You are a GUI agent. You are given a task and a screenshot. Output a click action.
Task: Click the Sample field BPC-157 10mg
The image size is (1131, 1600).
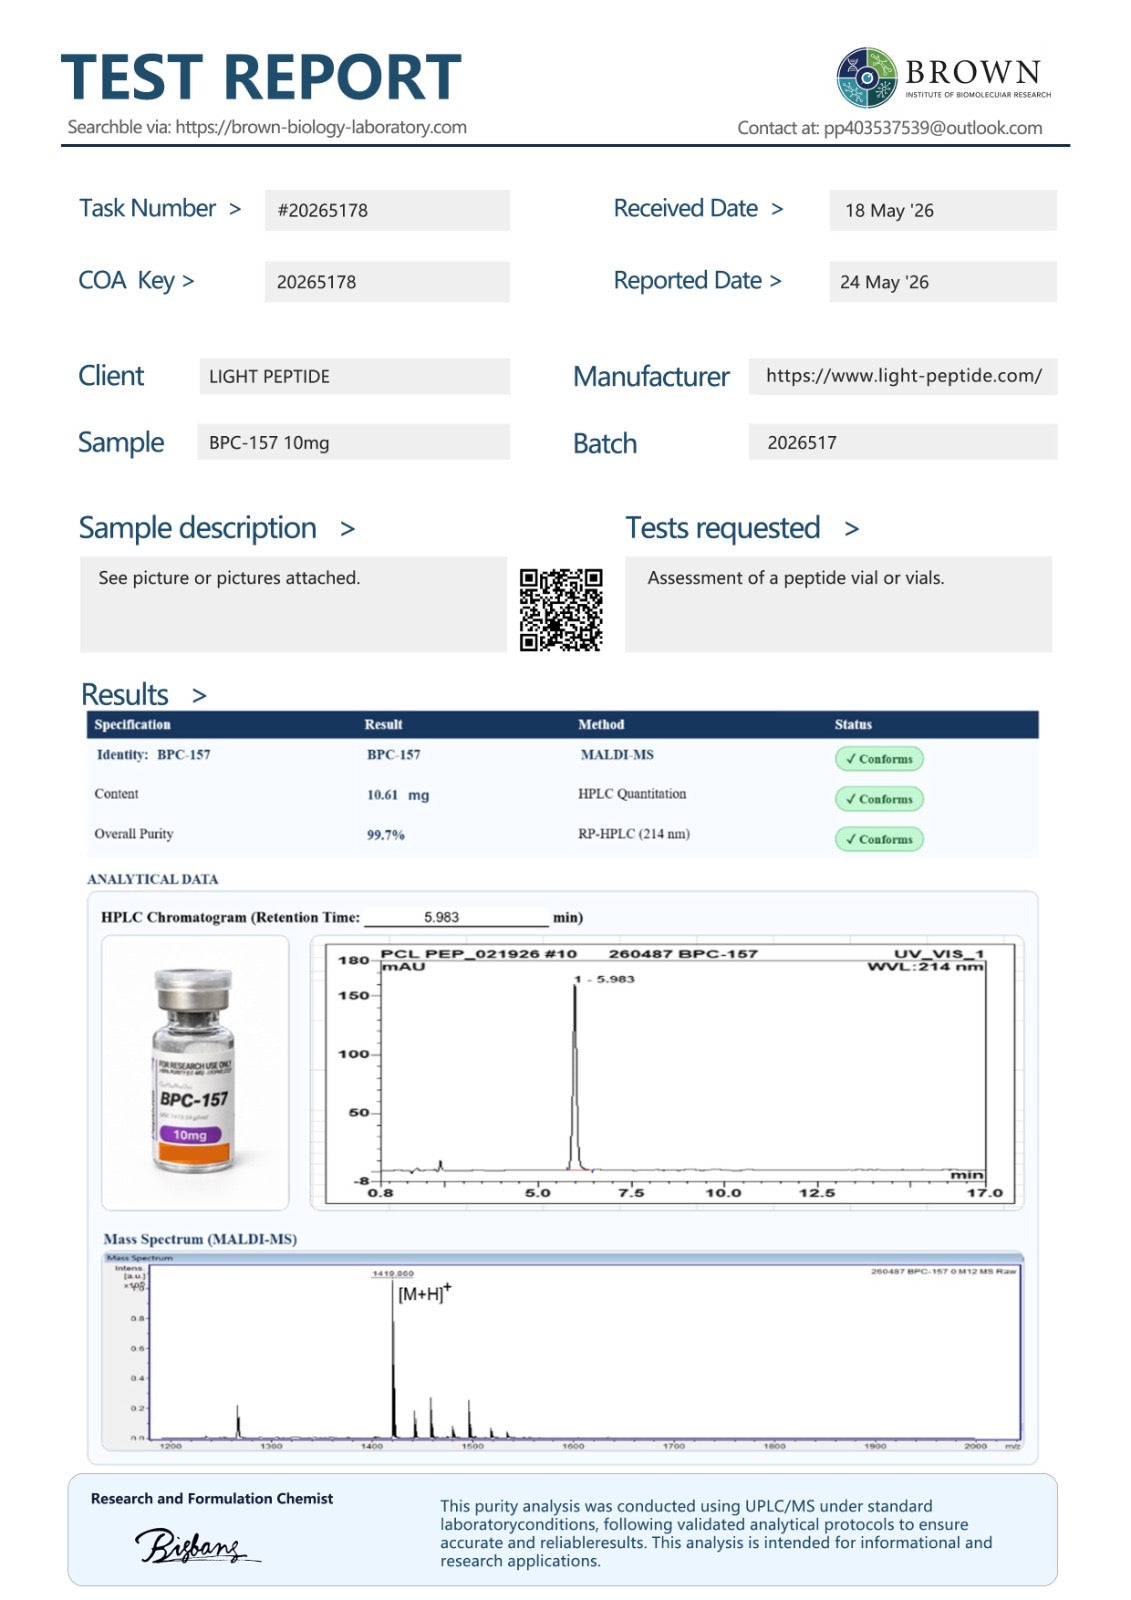pyautogui.click(x=354, y=442)
